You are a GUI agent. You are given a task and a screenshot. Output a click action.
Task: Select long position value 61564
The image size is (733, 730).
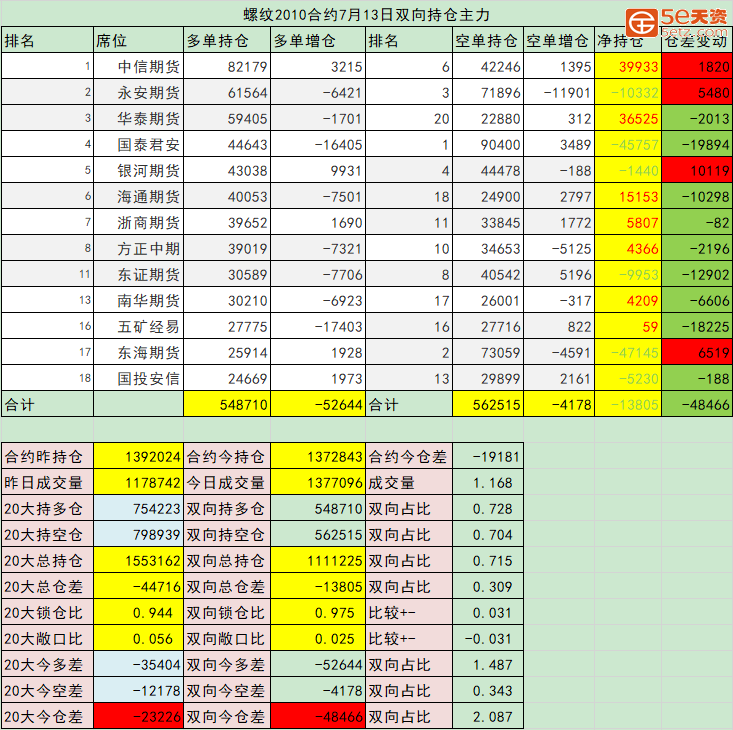pos(227,92)
